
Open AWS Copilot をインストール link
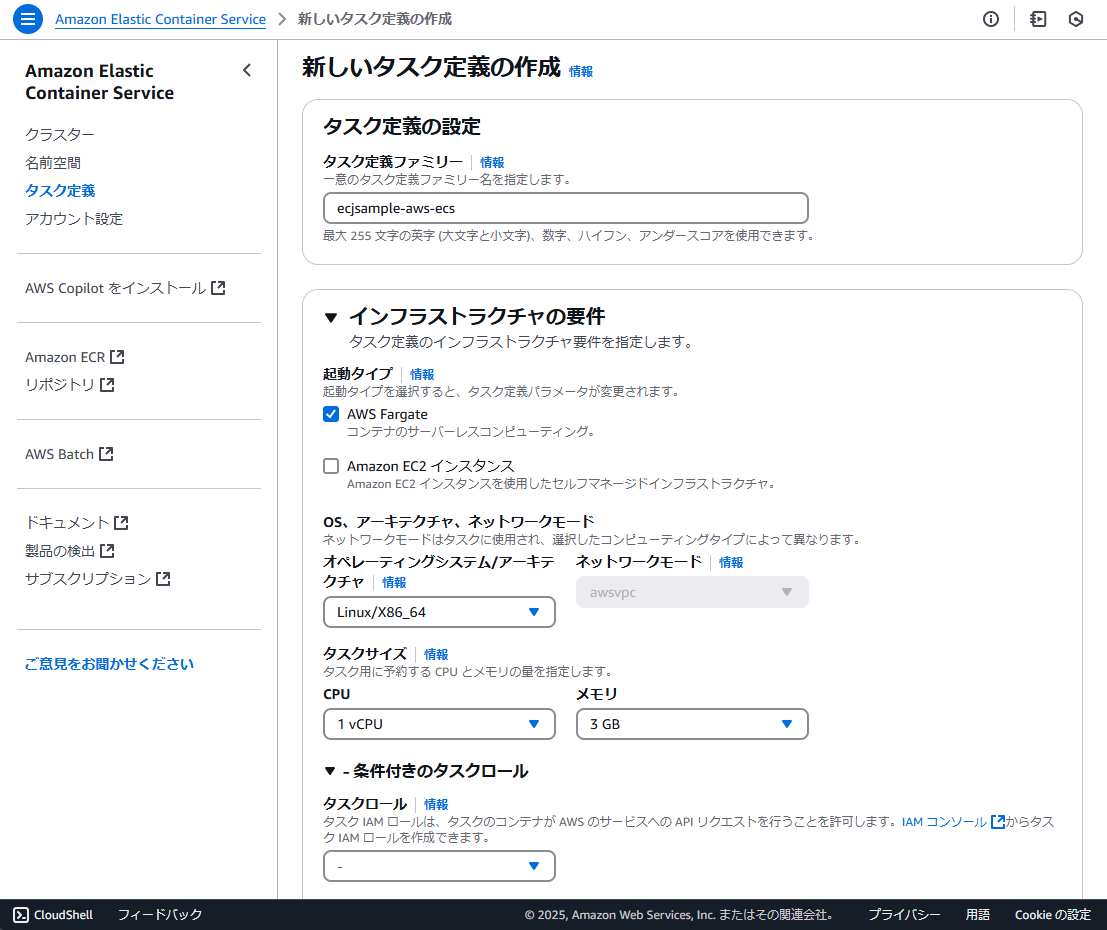pos(116,287)
